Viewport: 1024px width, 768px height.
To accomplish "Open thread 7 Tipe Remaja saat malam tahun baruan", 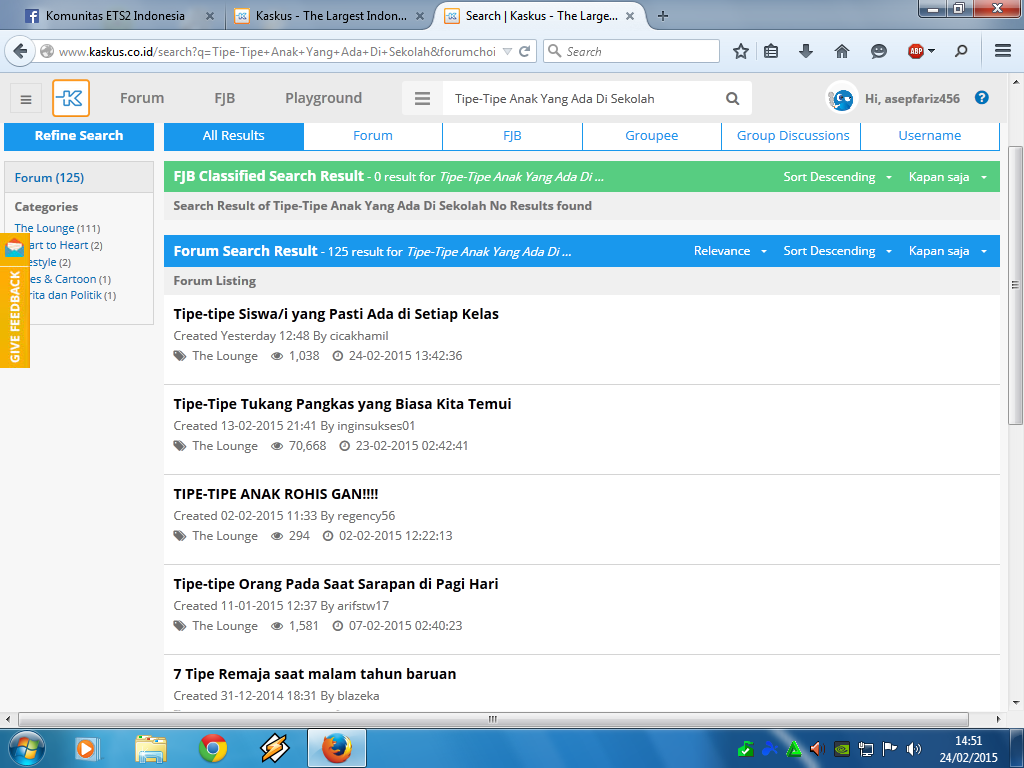I will coord(315,674).
